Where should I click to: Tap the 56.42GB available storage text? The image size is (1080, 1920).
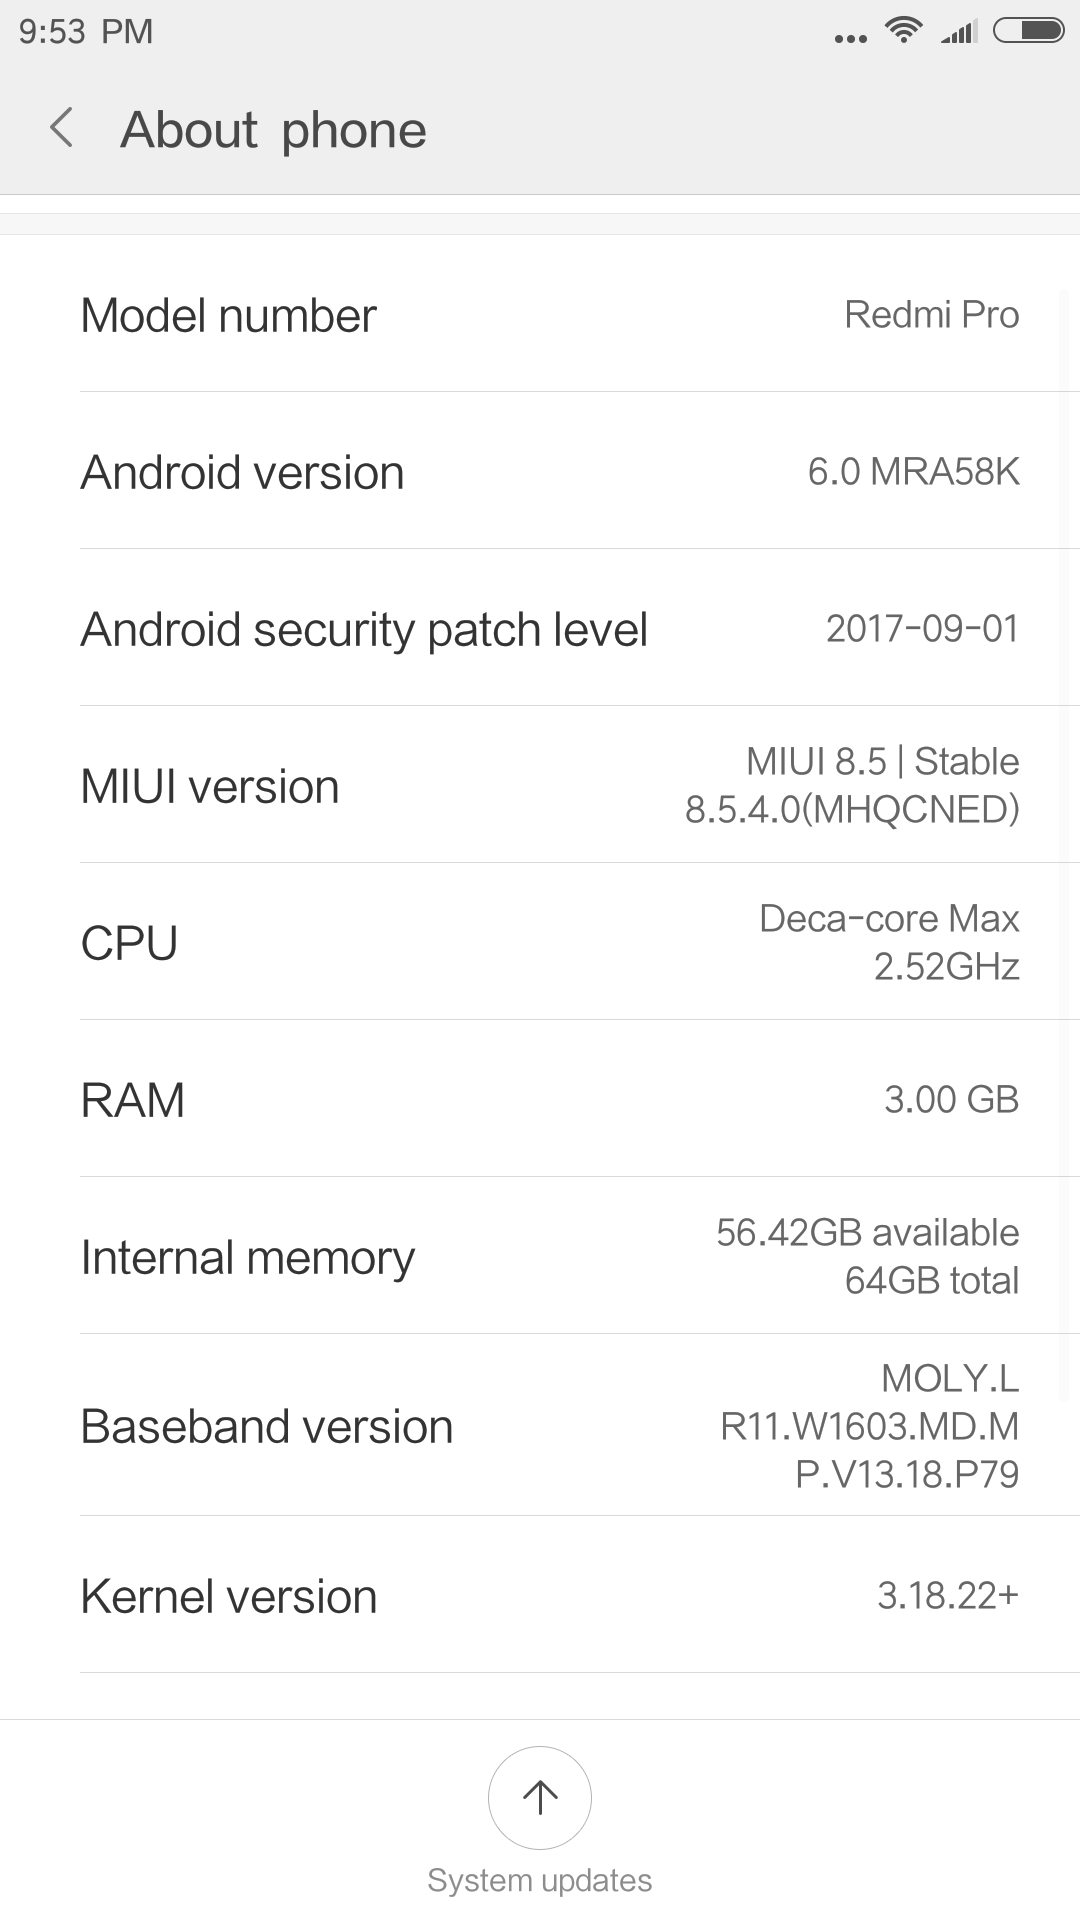pyautogui.click(x=867, y=1233)
